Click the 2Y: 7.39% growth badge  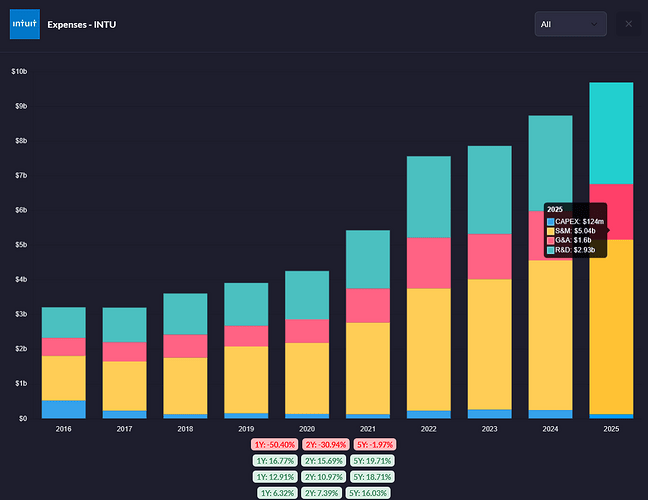[324, 493]
